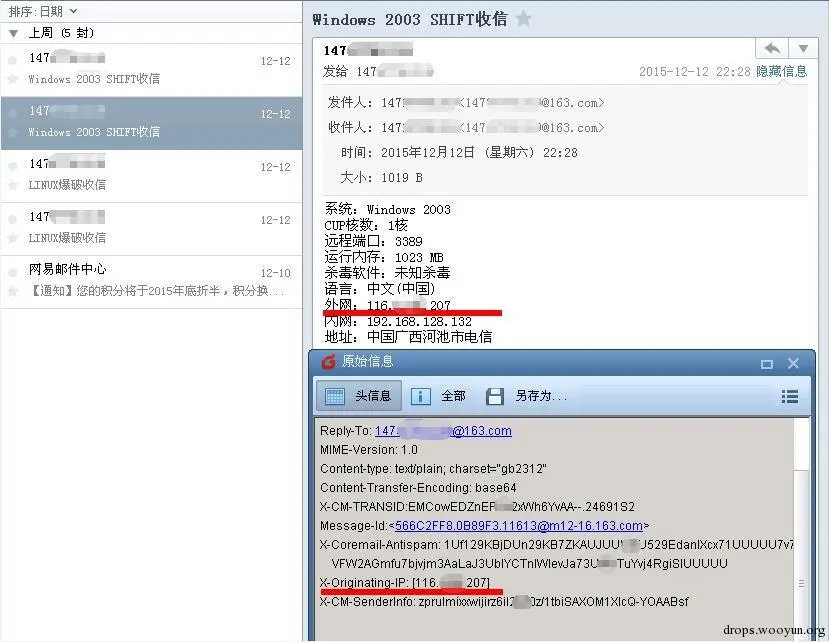Image resolution: width=829 pixels, height=642 pixels.
Task: Open the top Windows 2003 SHIFT收信 email
Action: click(x=151, y=70)
